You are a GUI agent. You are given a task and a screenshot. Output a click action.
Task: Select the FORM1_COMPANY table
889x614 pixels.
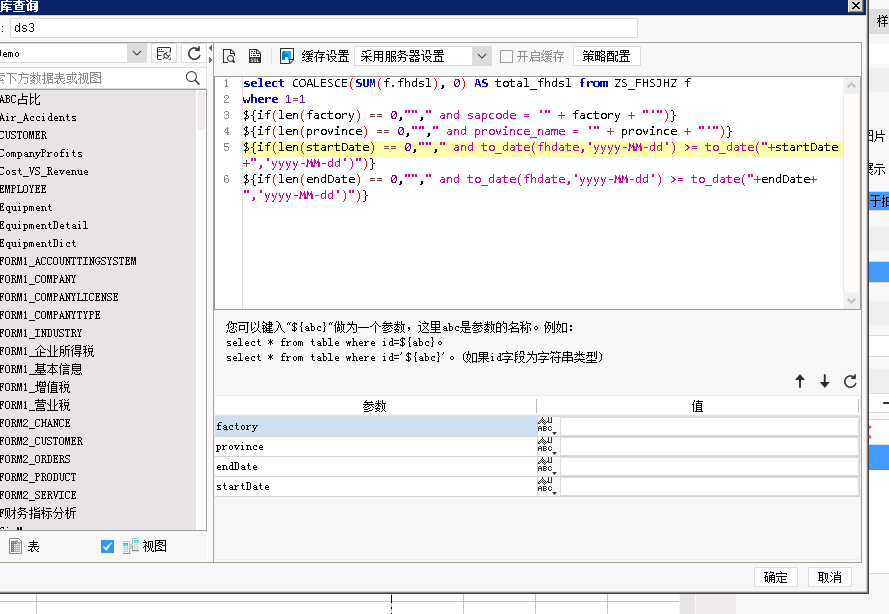[38, 279]
